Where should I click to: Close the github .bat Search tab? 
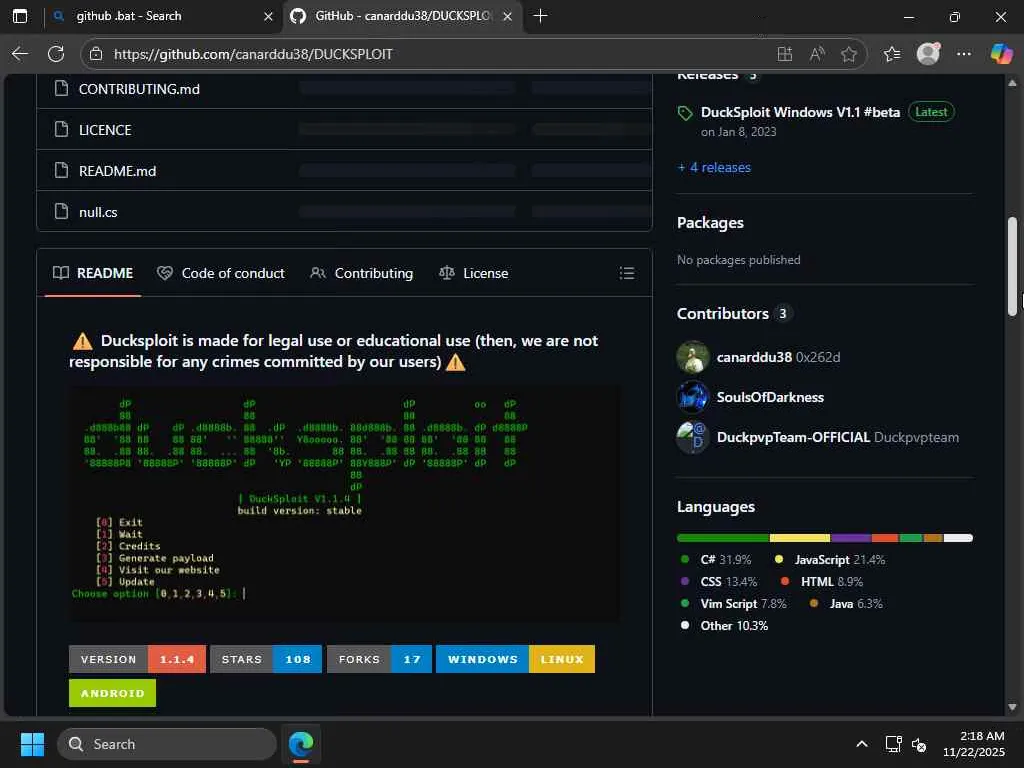pyautogui.click(x=268, y=16)
